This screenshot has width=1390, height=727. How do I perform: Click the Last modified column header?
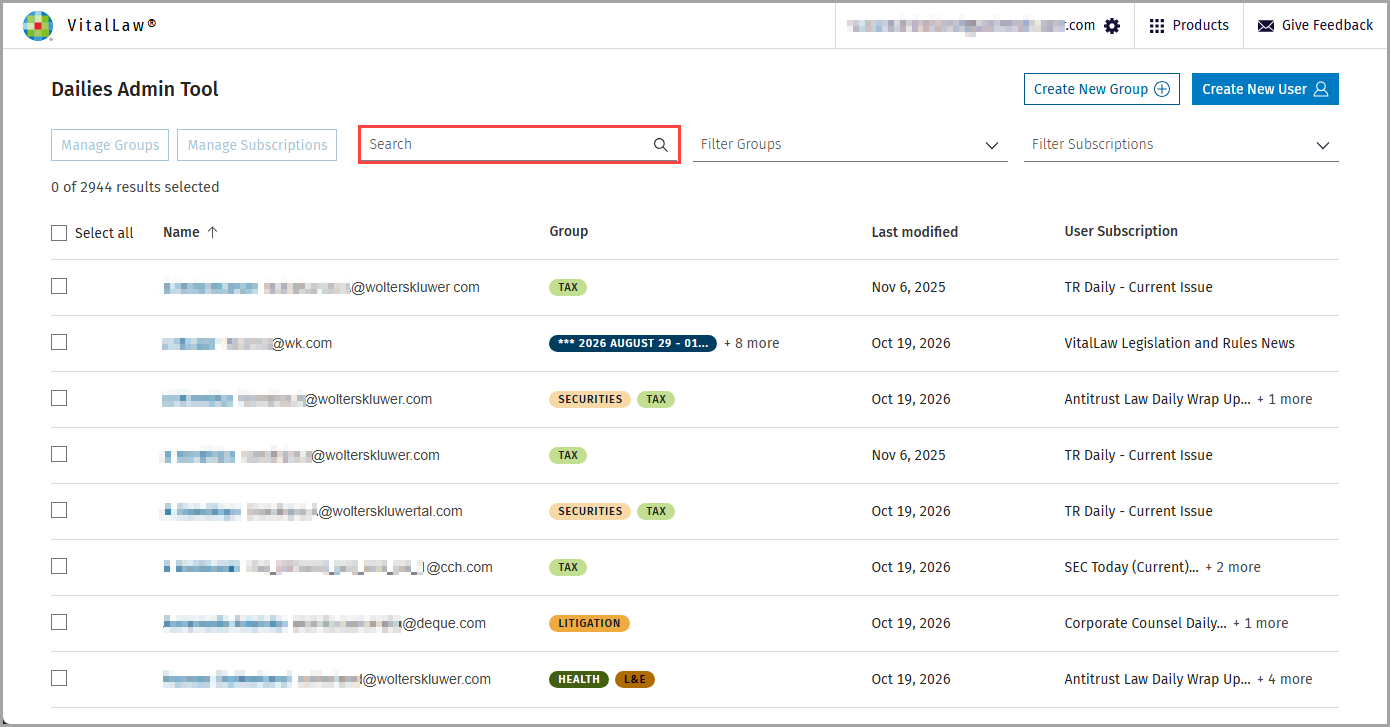(914, 232)
